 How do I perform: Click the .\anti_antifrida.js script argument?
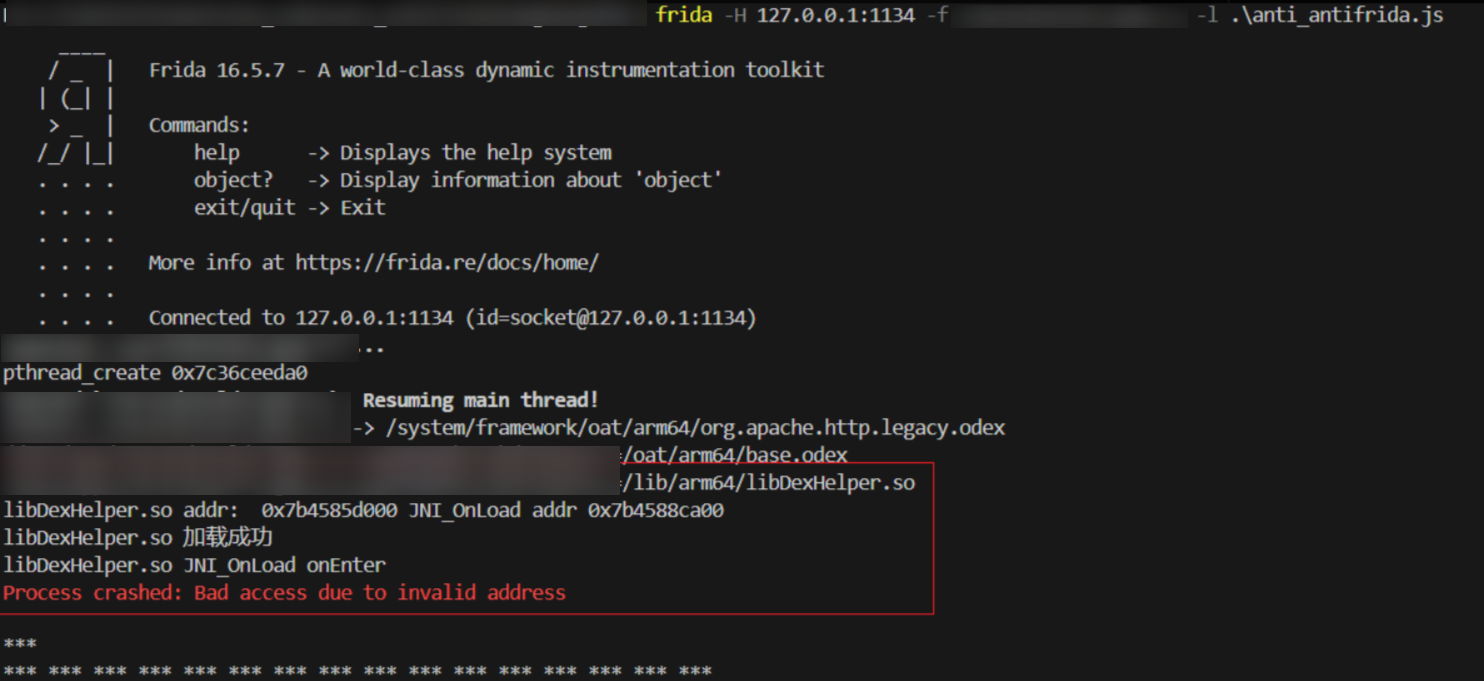[1337, 16]
